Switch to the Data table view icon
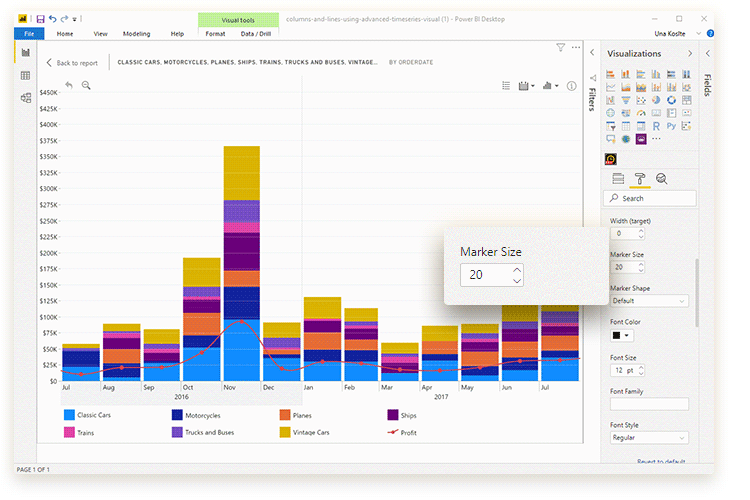The image size is (750, 500). 25,75
